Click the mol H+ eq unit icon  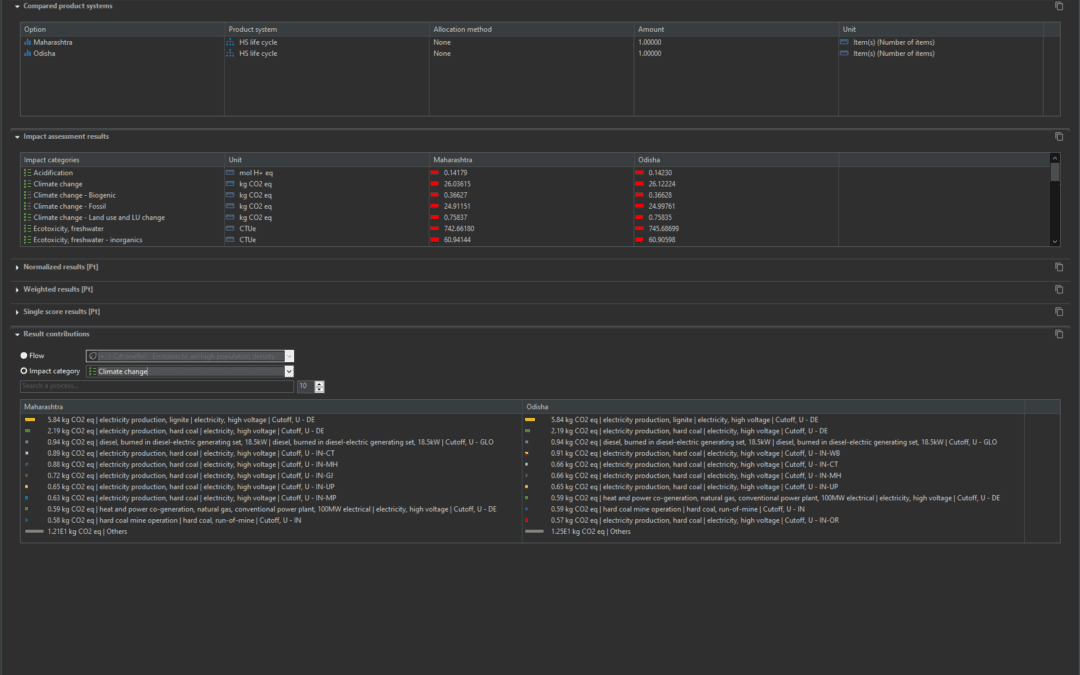coord(230,173)
